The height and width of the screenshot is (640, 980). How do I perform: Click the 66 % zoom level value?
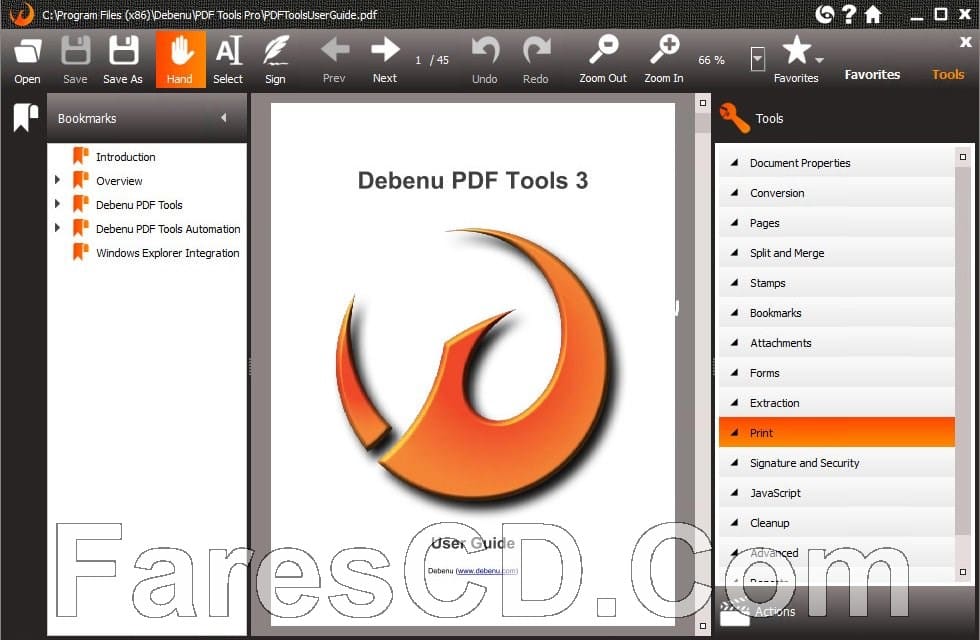pyautogui.click(x=711, y=60)
